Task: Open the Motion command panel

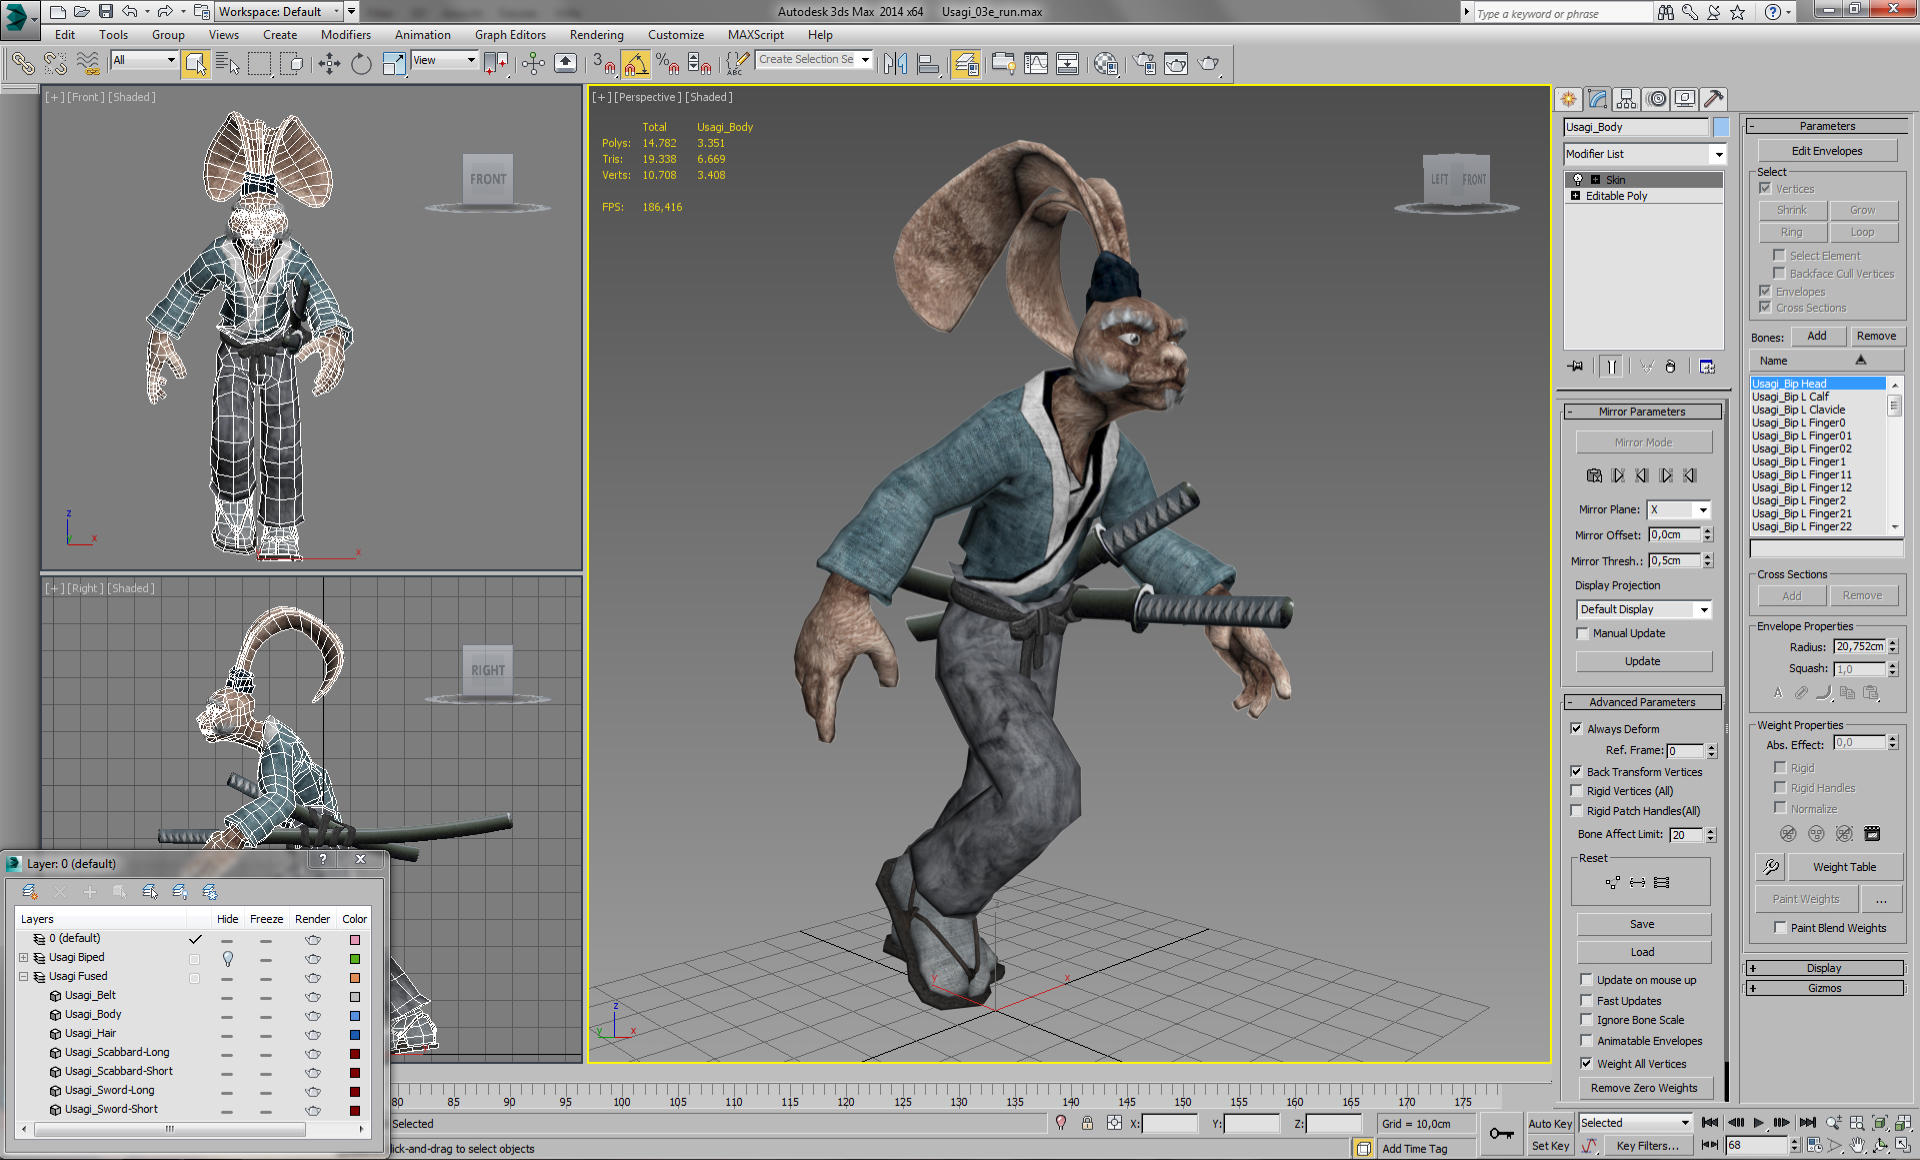Action: [1656, 99]
